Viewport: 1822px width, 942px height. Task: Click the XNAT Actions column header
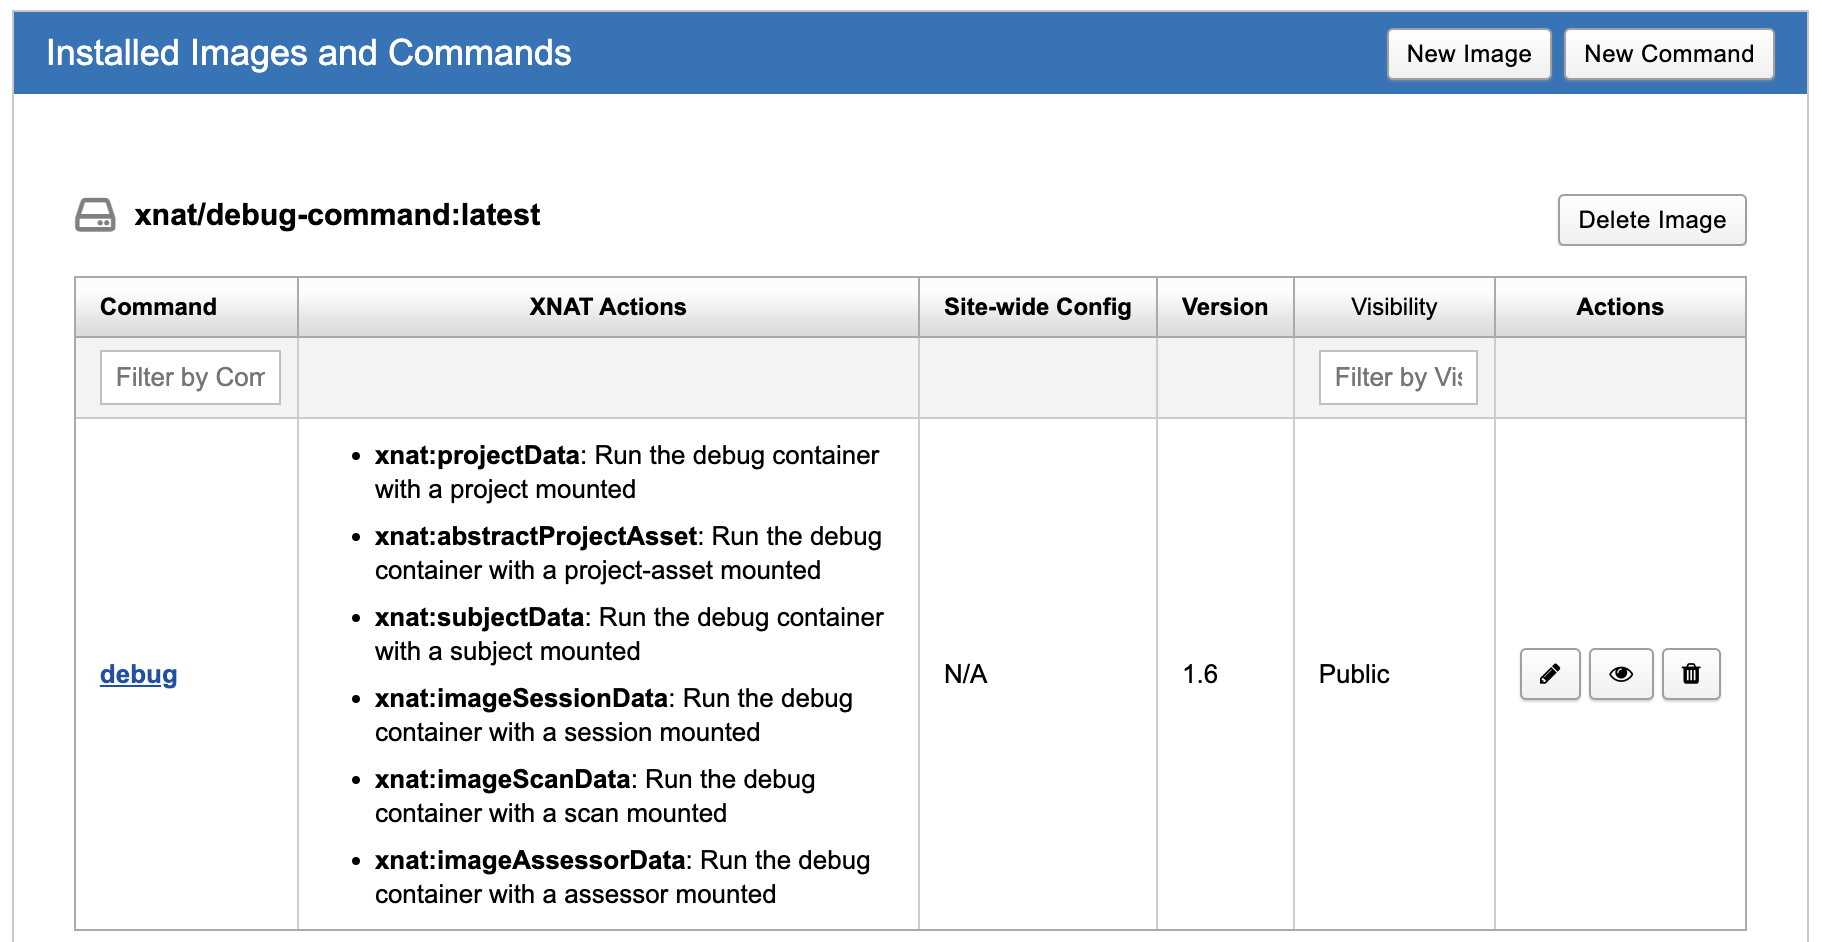[x=607, y=307]
